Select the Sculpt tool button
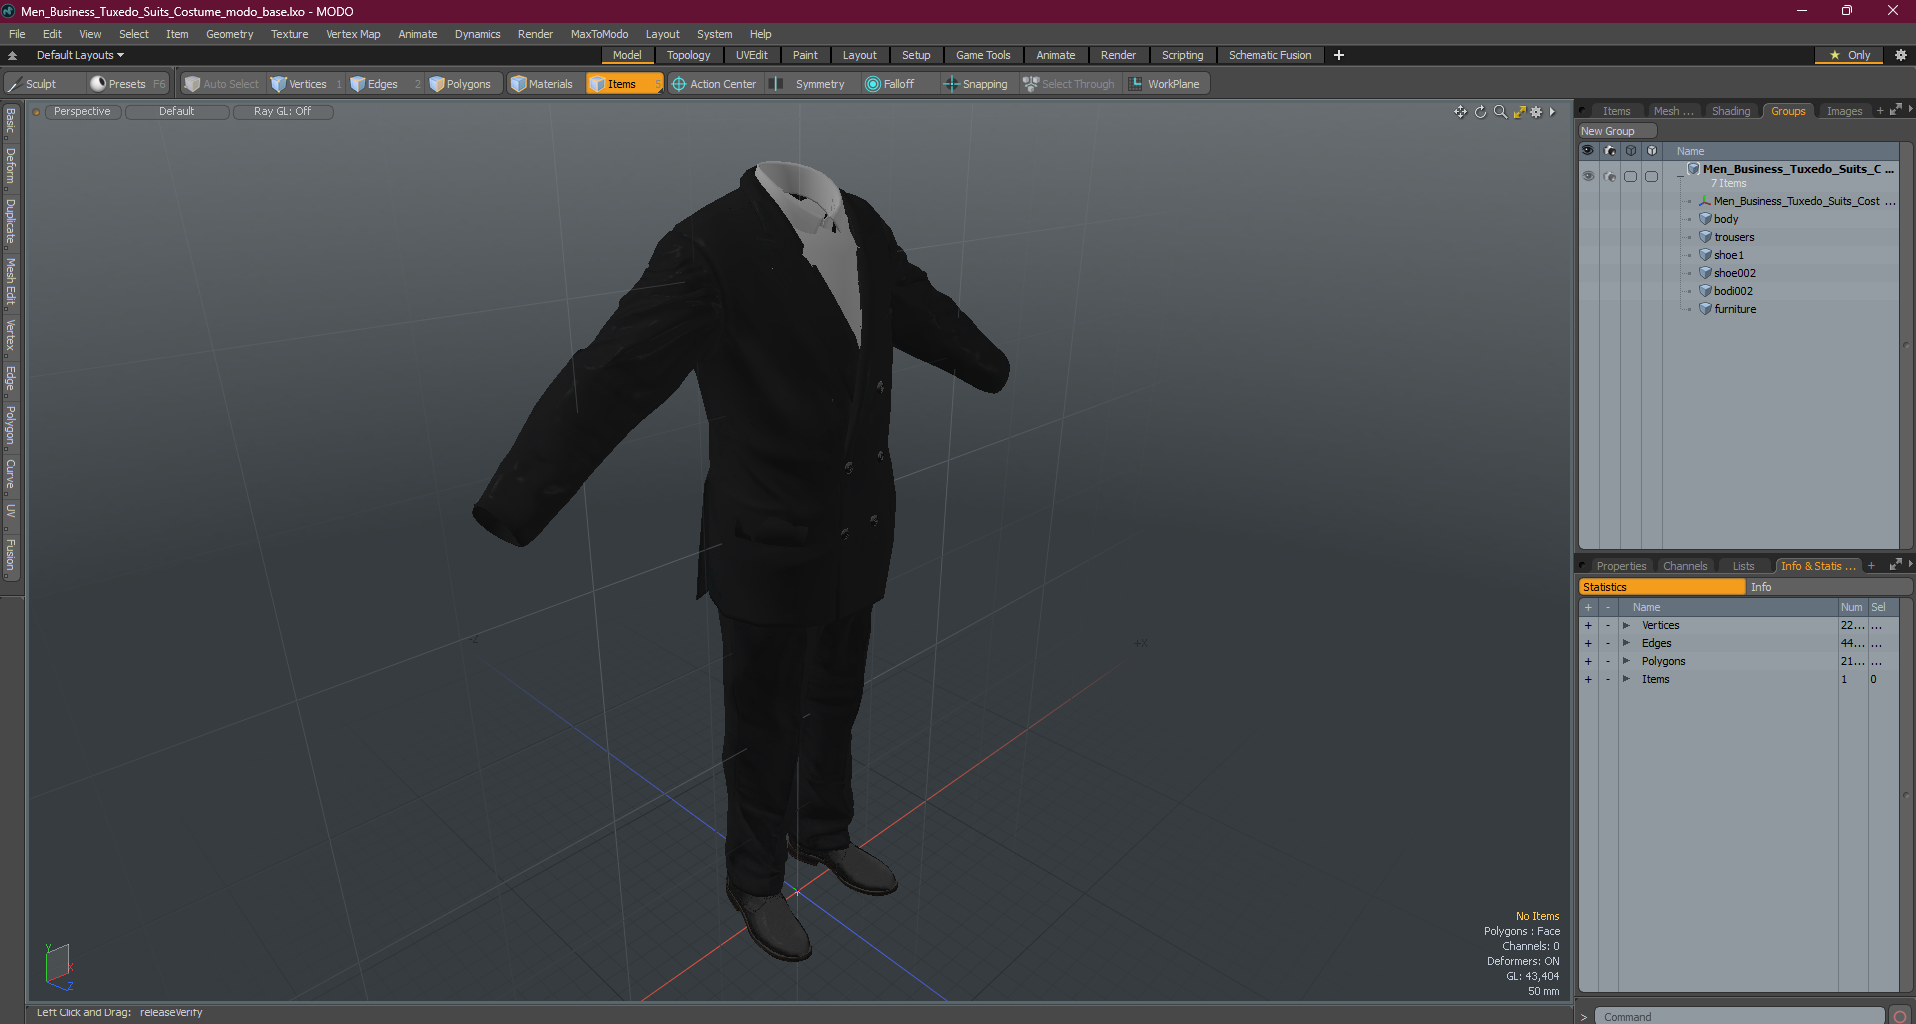Image resolution: width=1916 pixels, height=1024 pixels. pyautogui.click(x=42, y=84)
